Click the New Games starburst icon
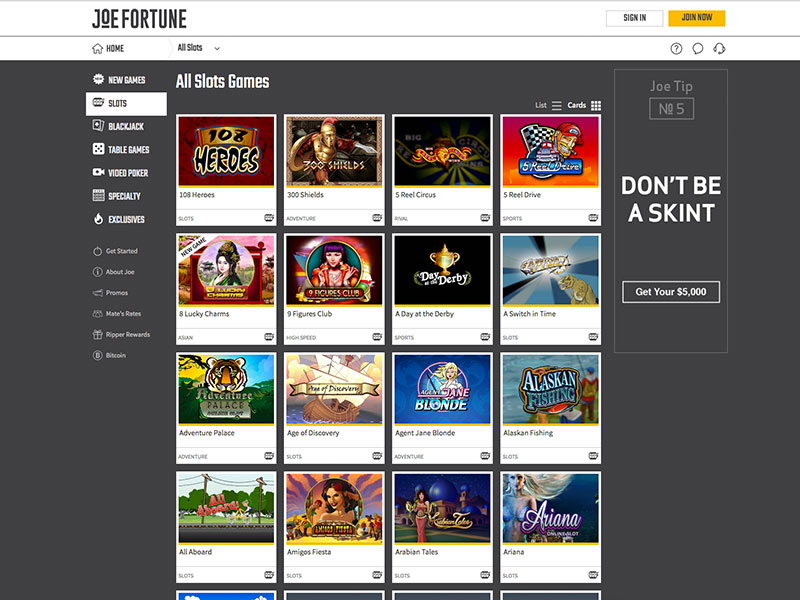 click(96, 80)
